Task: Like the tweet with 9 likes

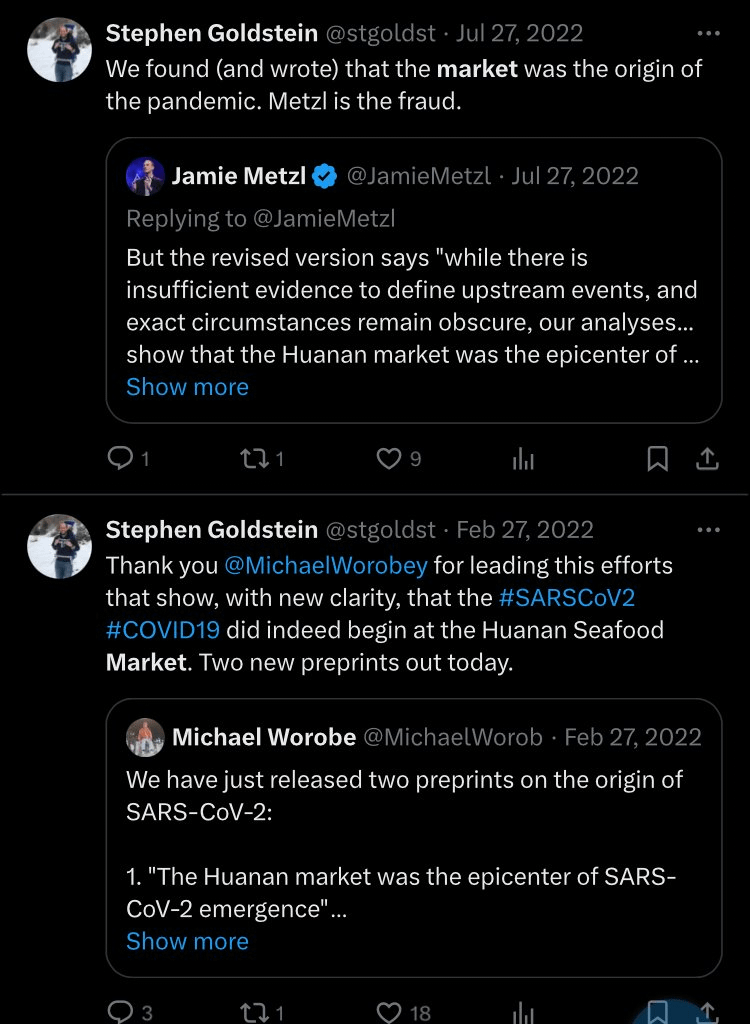Action: click(388, 459)
